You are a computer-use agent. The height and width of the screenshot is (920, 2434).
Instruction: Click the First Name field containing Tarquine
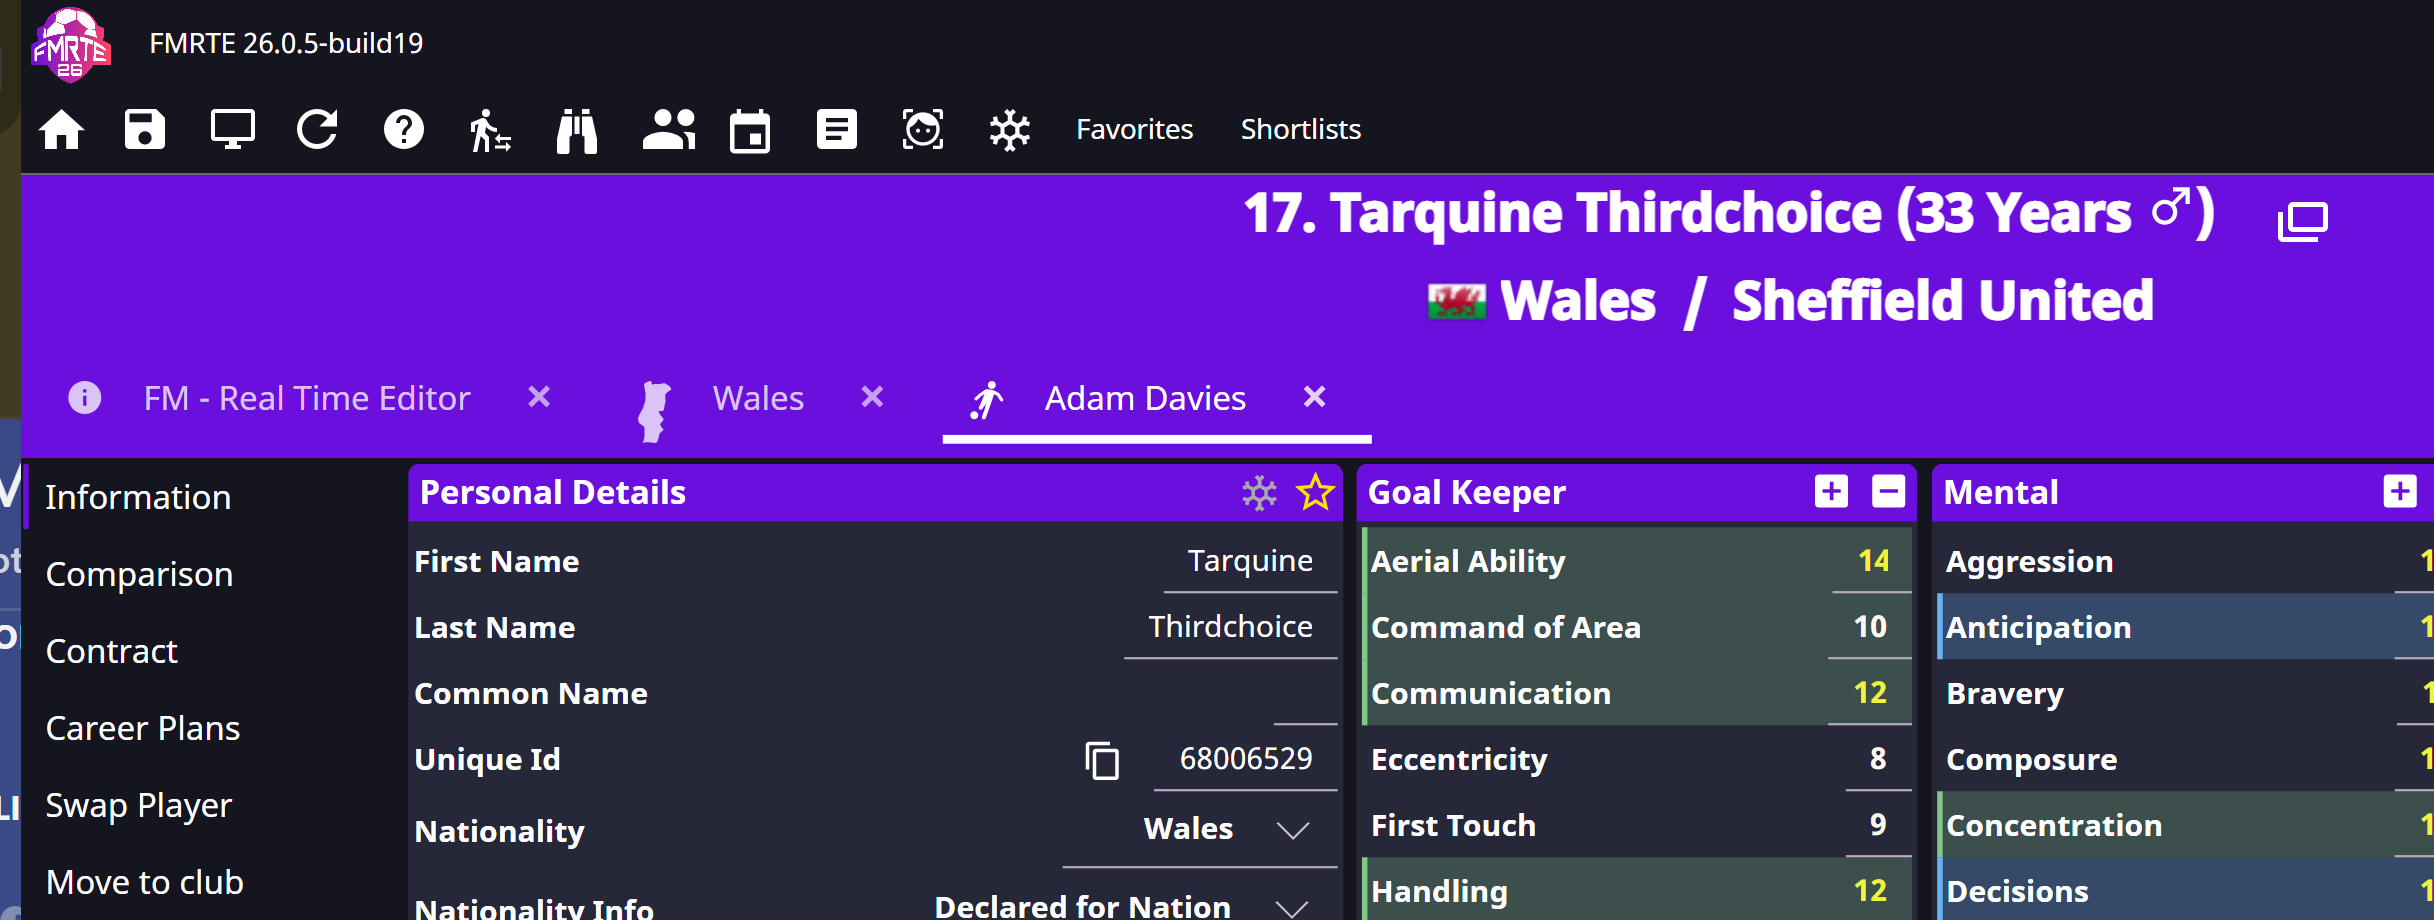coord(1250,561)
